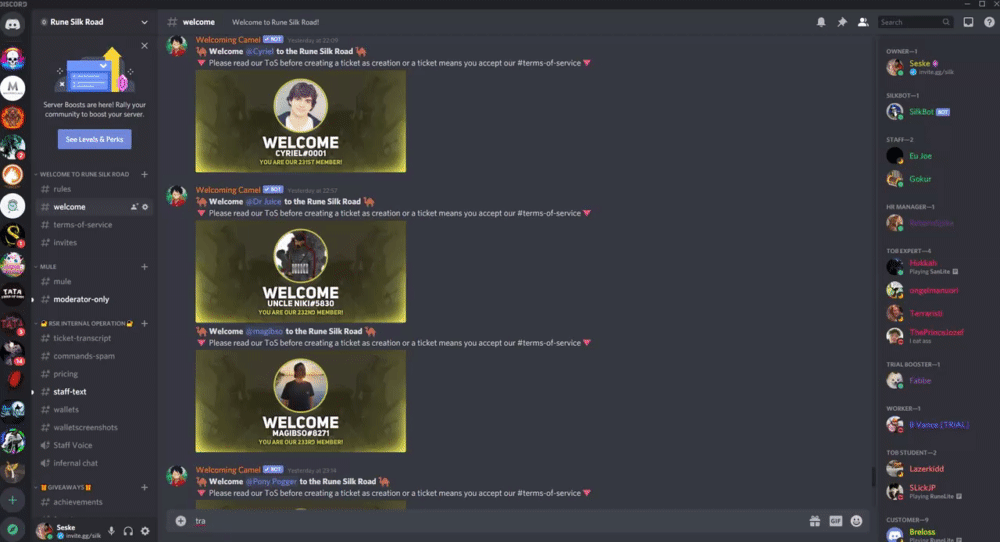Viewport: 1000px width, 542px height.
Task: Send a Nitro gift
Action: coord(814,521)
